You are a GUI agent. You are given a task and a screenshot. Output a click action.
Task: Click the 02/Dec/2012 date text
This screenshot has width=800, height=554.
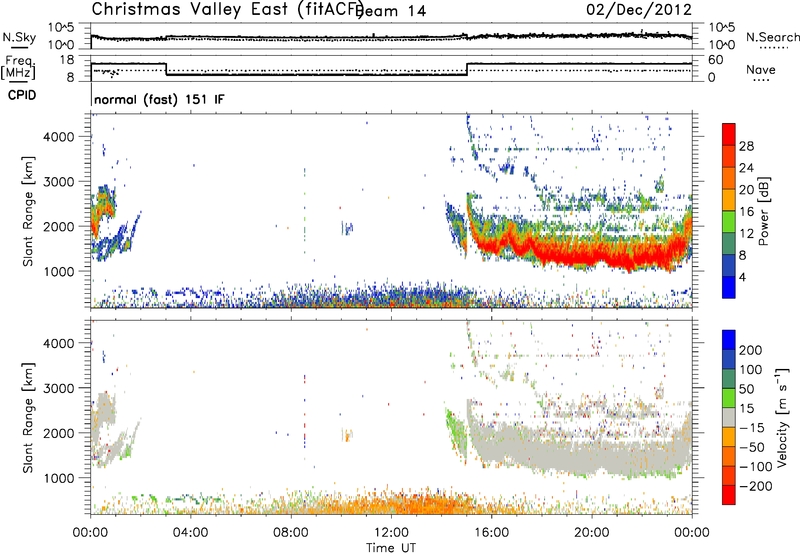[x=638, y=10]
